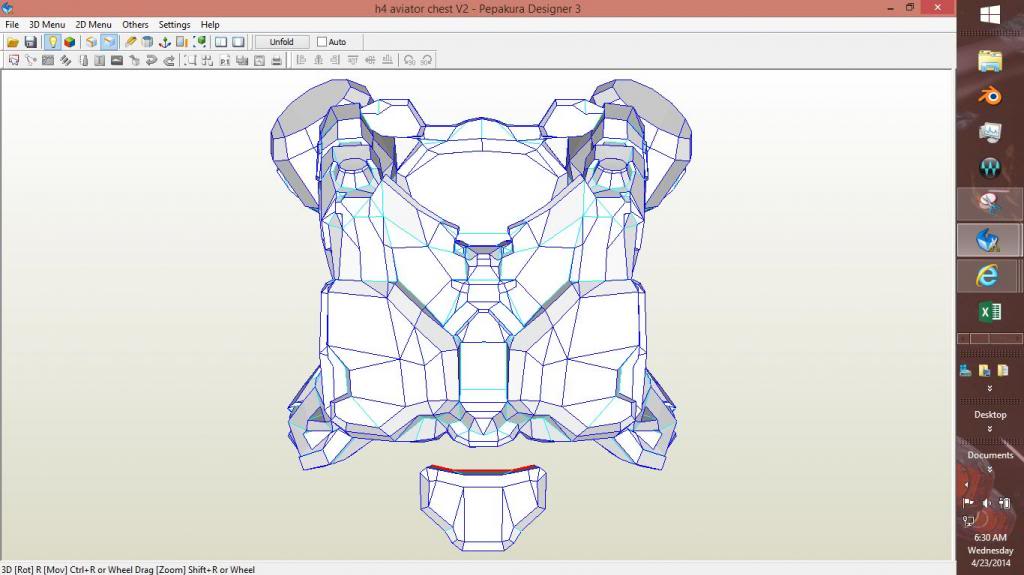Screen dimensions: 1024x575
Task: Click the page number P1 icon
Action: (x=225, y=60)
